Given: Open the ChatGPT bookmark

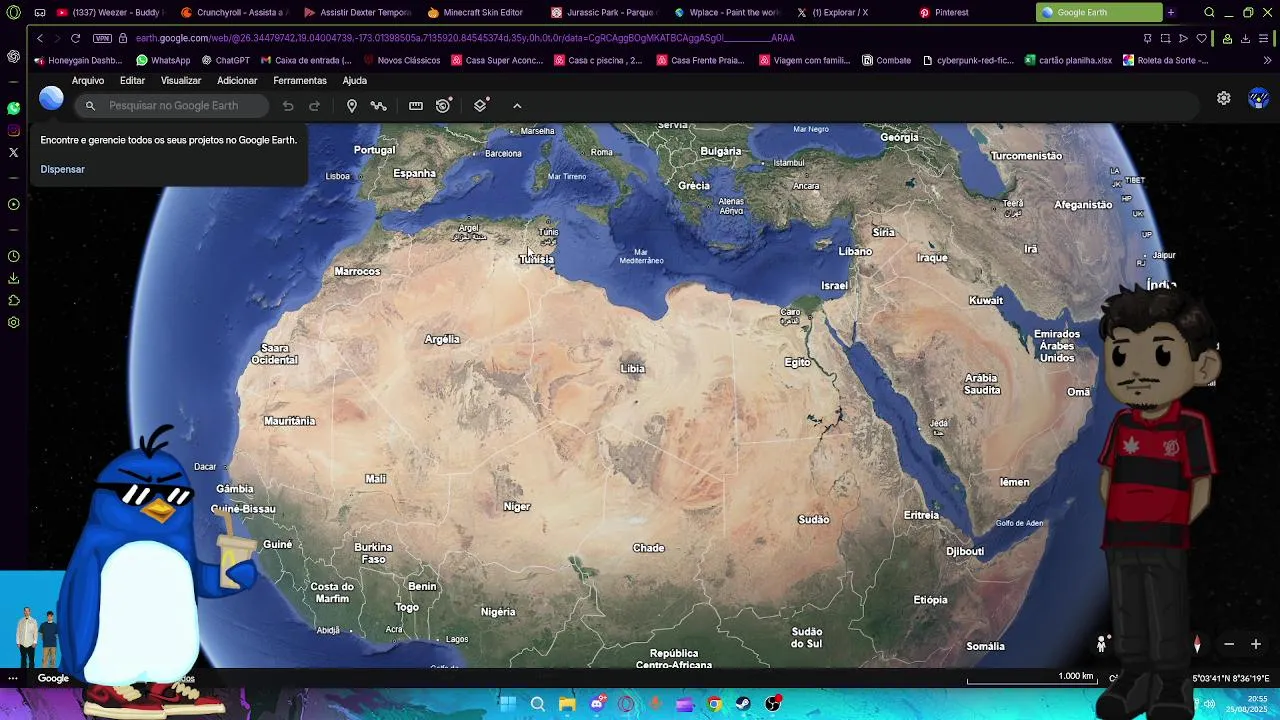Looking at the screenshot, I should (225, 60).
